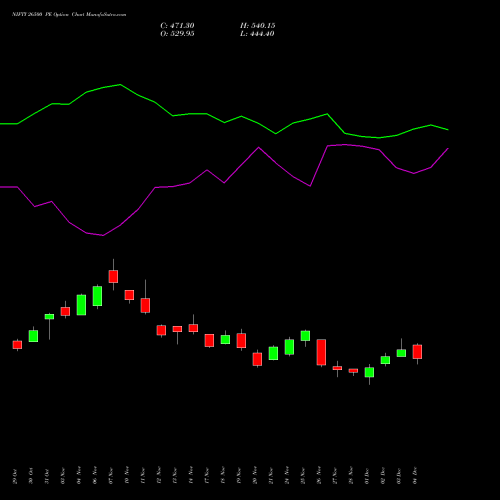
Task: Click the NIFTY PE Option chart title
Action: coord(69,15)
